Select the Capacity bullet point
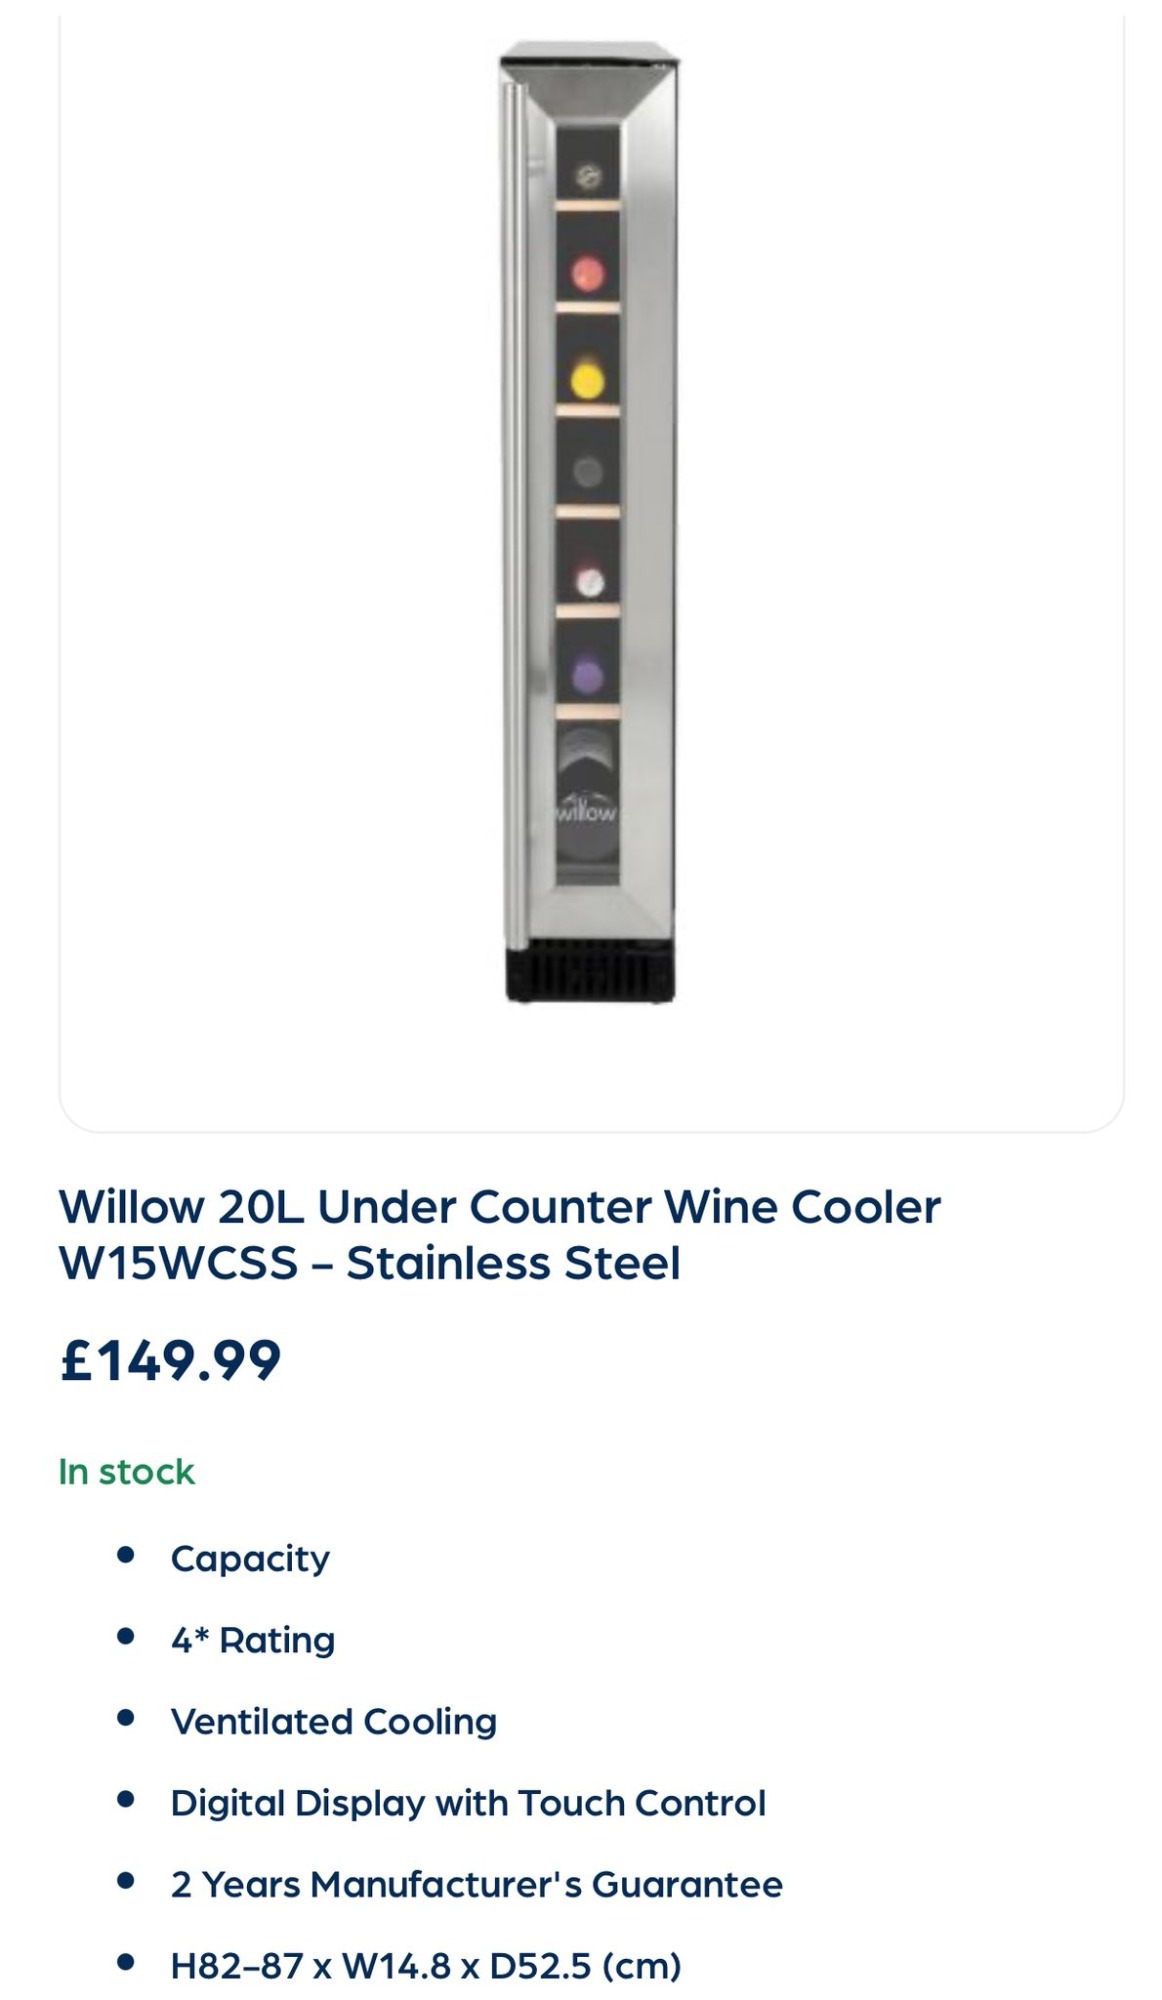 [250, 1558]
